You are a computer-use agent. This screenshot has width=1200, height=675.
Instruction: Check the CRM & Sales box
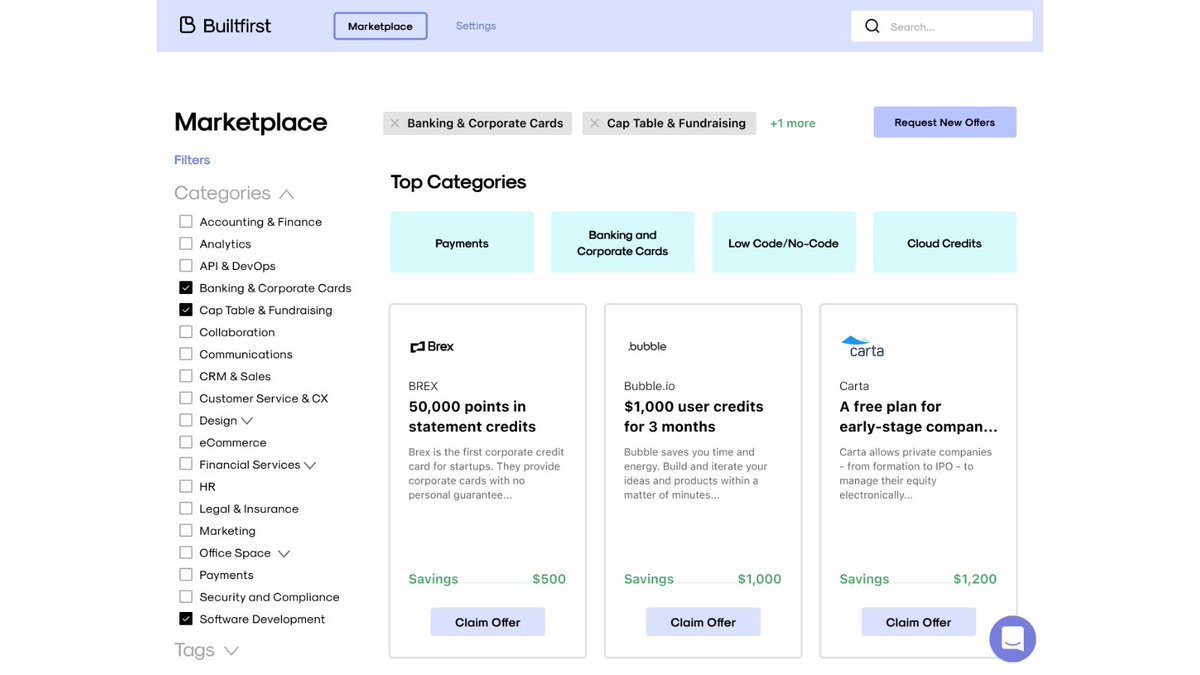(x=185, y=376)
